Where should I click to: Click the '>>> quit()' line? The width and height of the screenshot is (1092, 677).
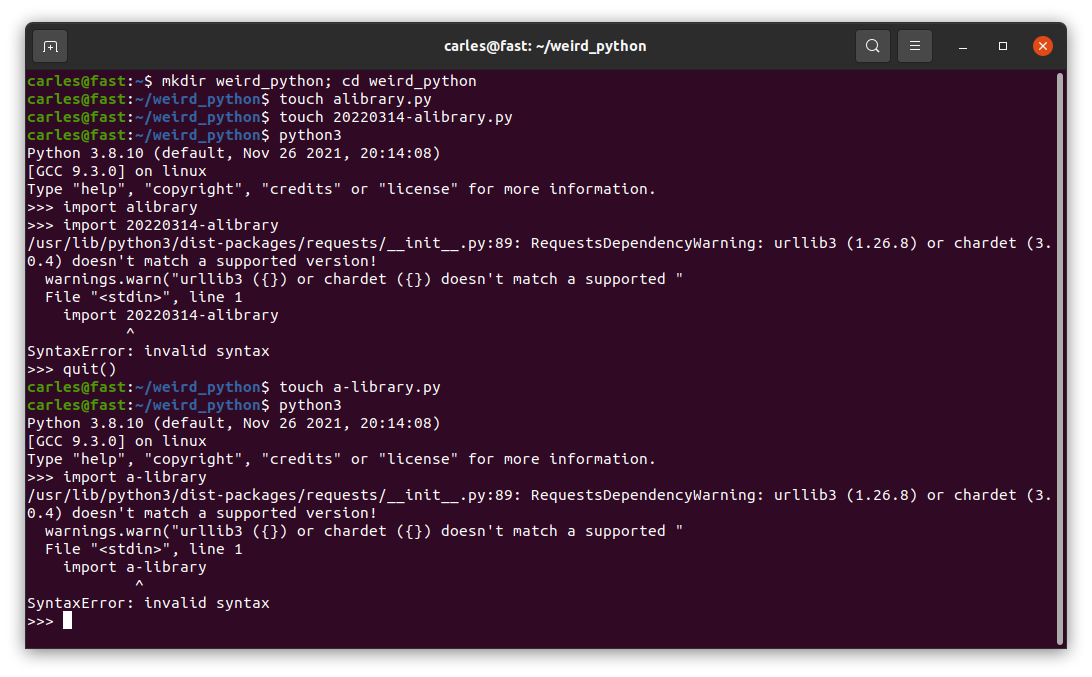coord(72,369)
